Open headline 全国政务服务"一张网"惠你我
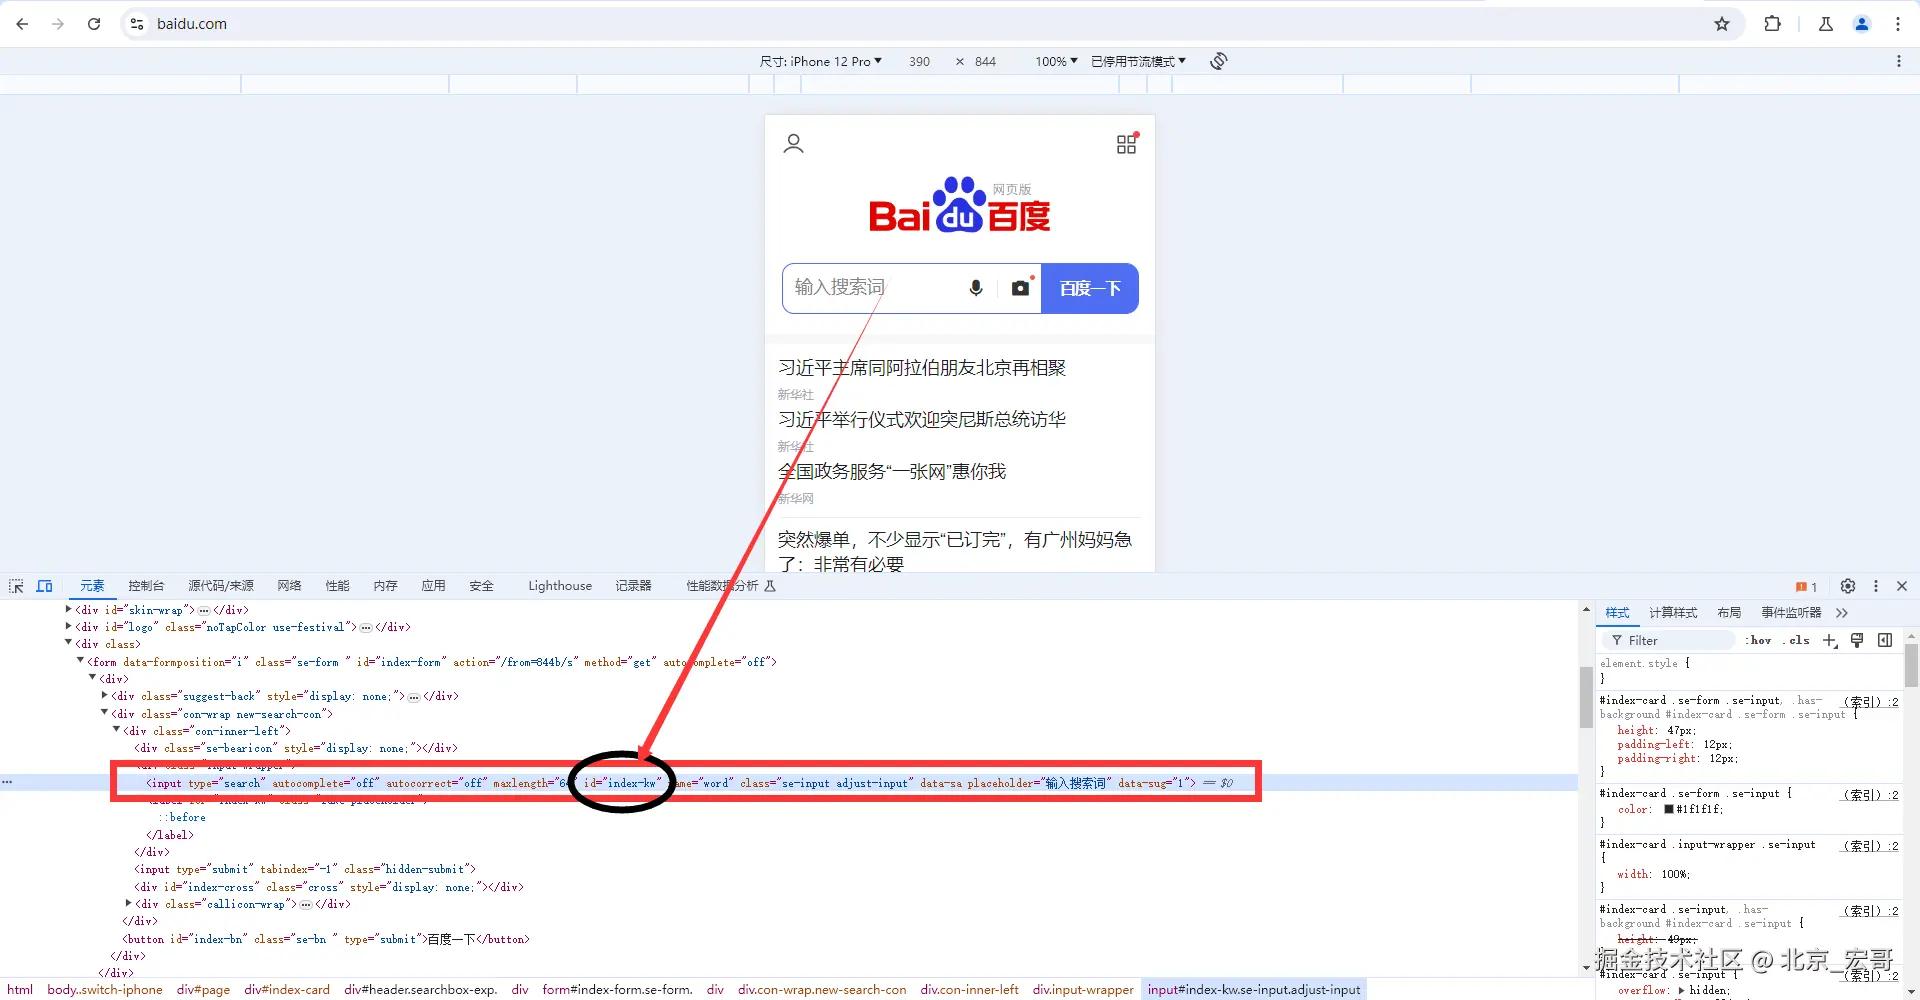Screen dimensions: 1920x1000 pos(892,471)
